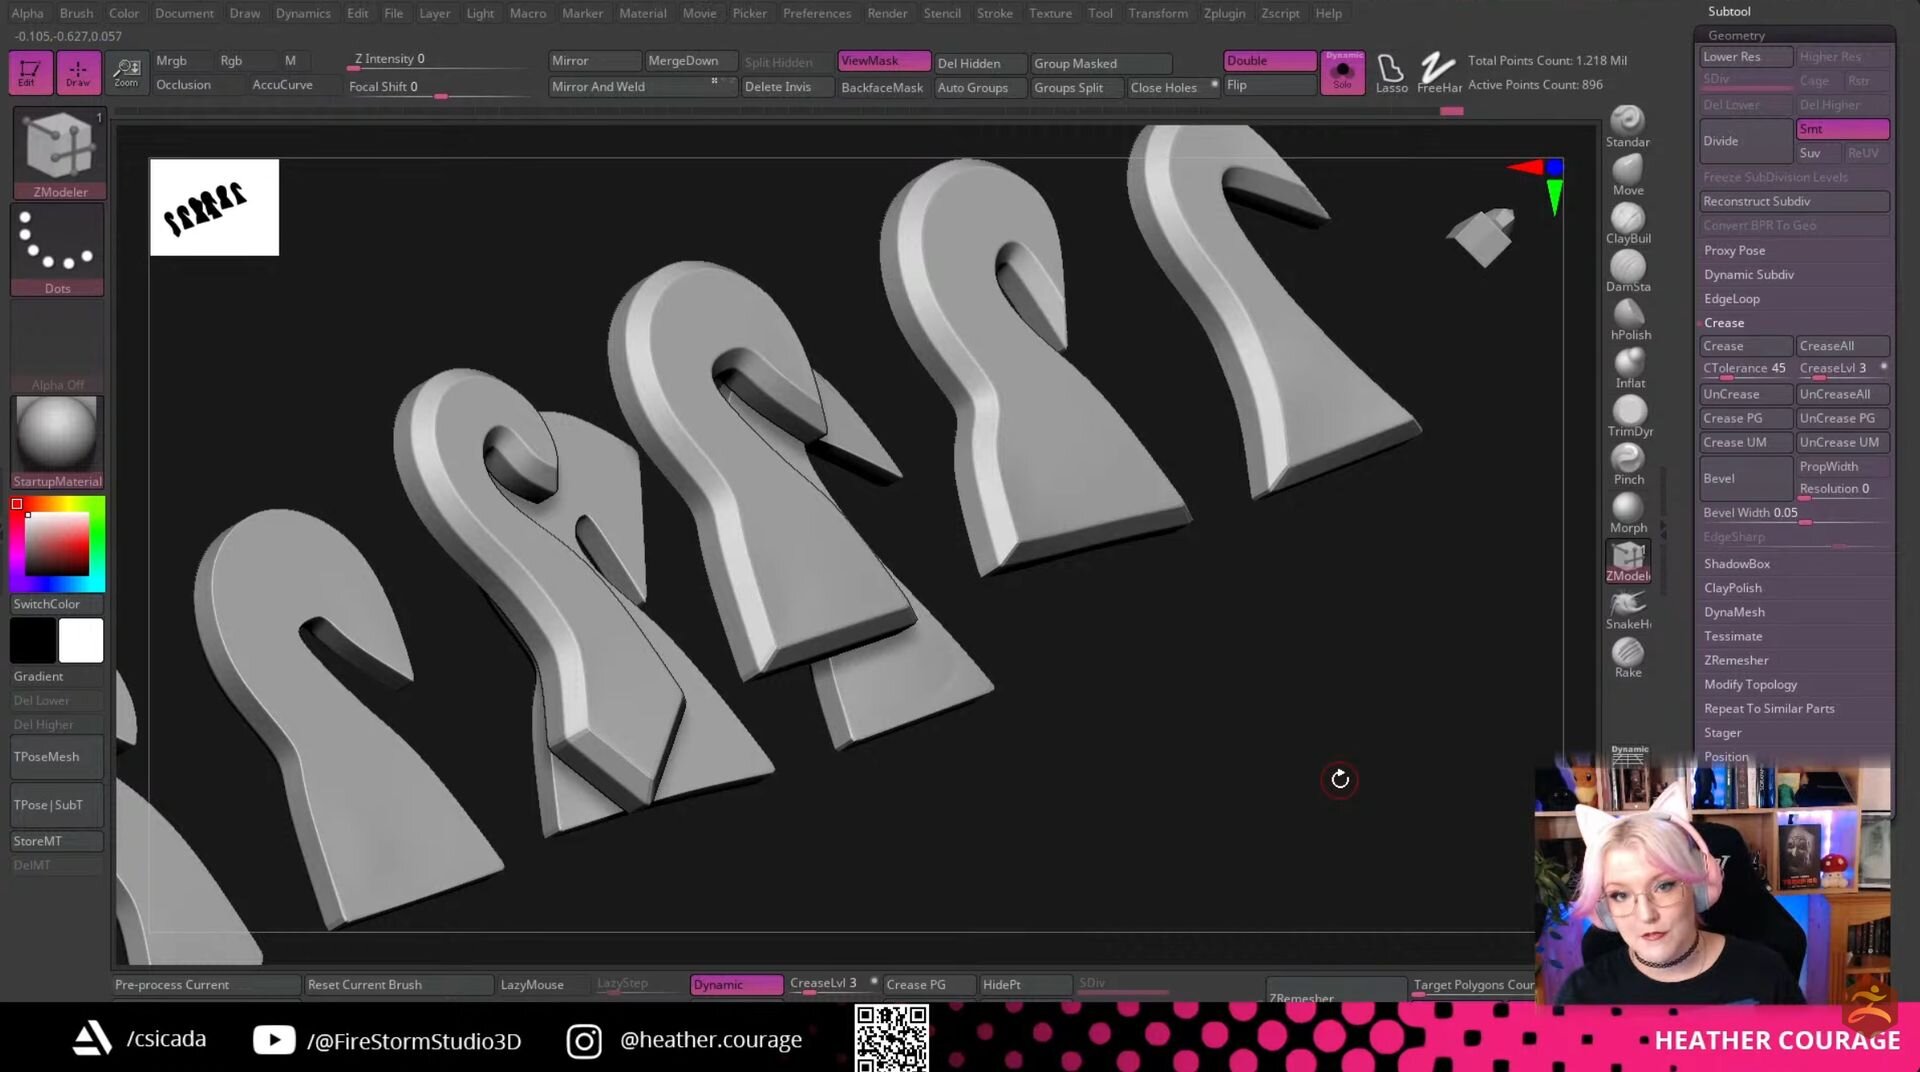Viewport: 1920px width, 1072px height.
Task: Toggle the M material channel button
Action: pos(290,61)
